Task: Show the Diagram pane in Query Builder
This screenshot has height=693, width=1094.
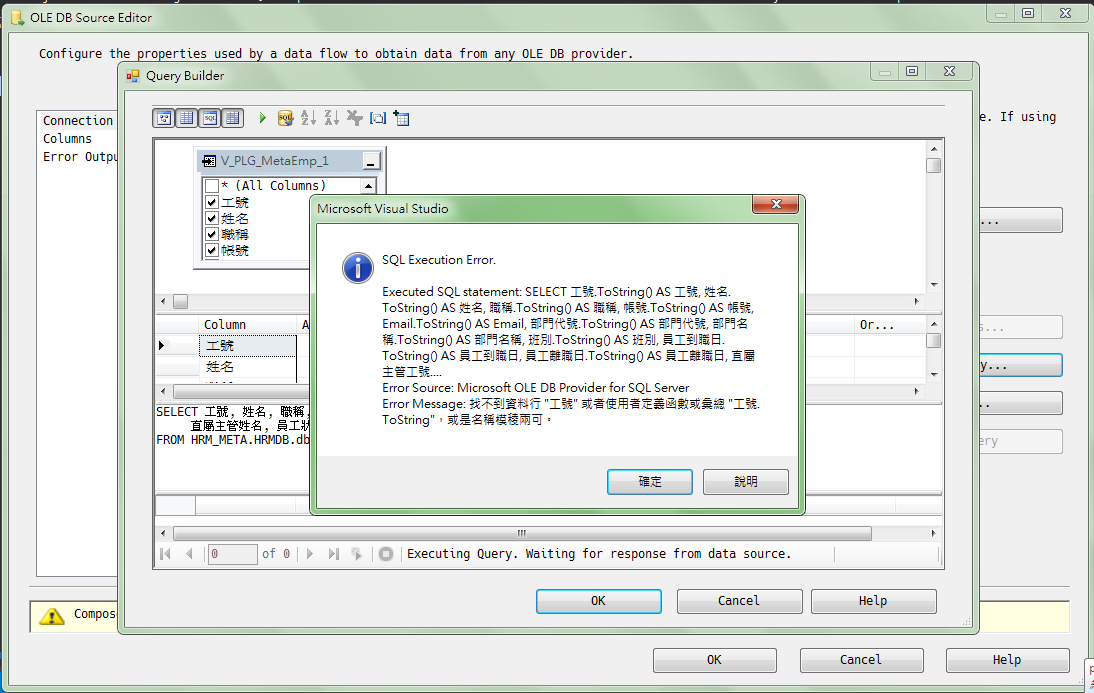Action: pos(164,118)
